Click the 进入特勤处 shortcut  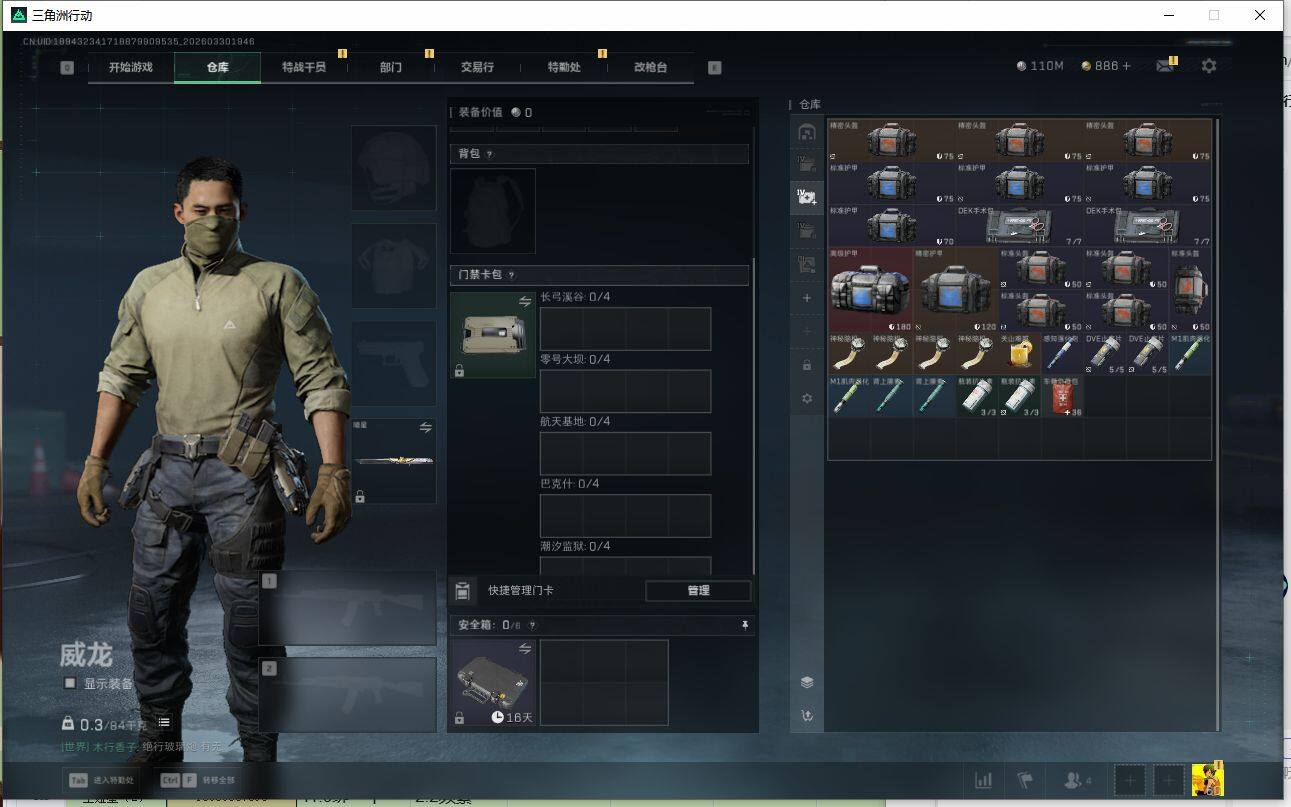(100, 780)
